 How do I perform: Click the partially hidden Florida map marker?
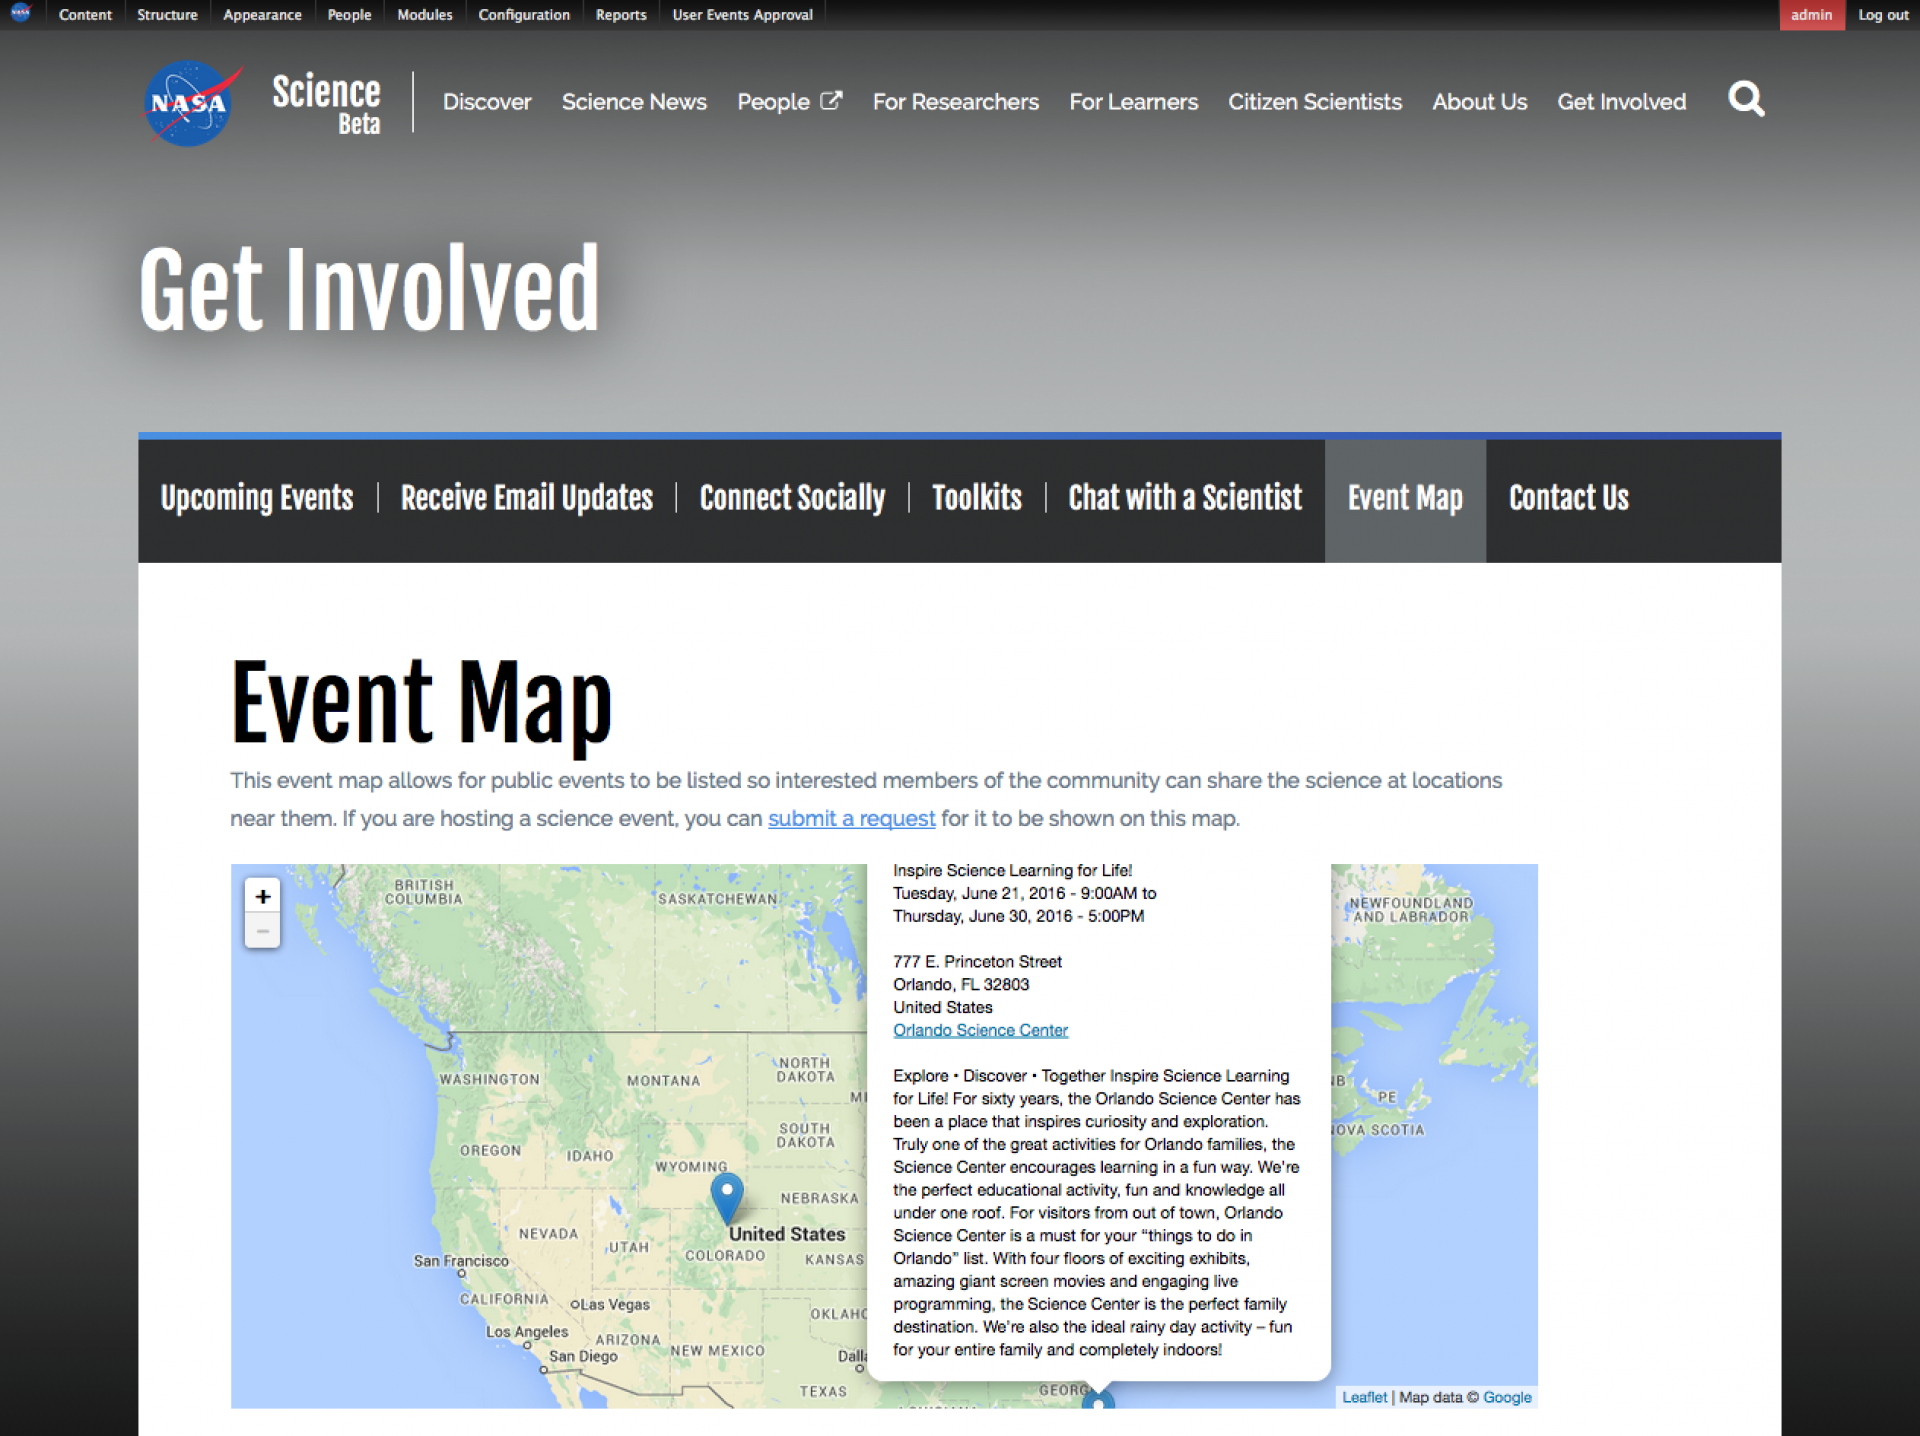coord(1098,1400)
